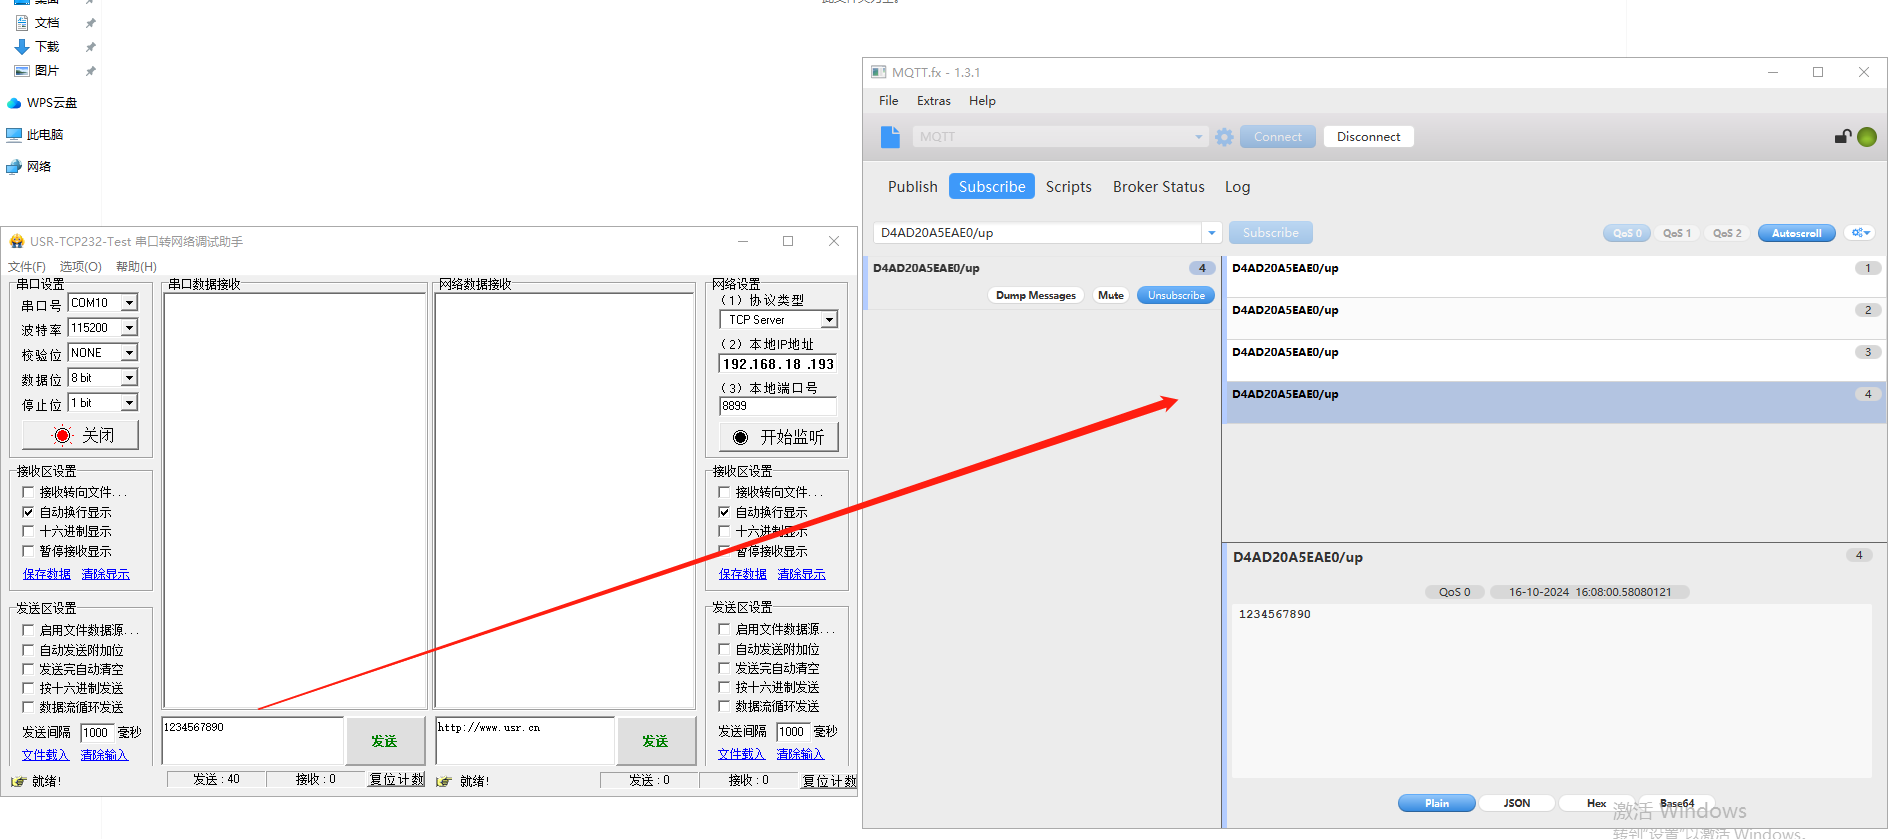The width and height of the screenshot is (1897, 839).
Task: Click the Unsubscribe button
Action: tap(1176, 295)
